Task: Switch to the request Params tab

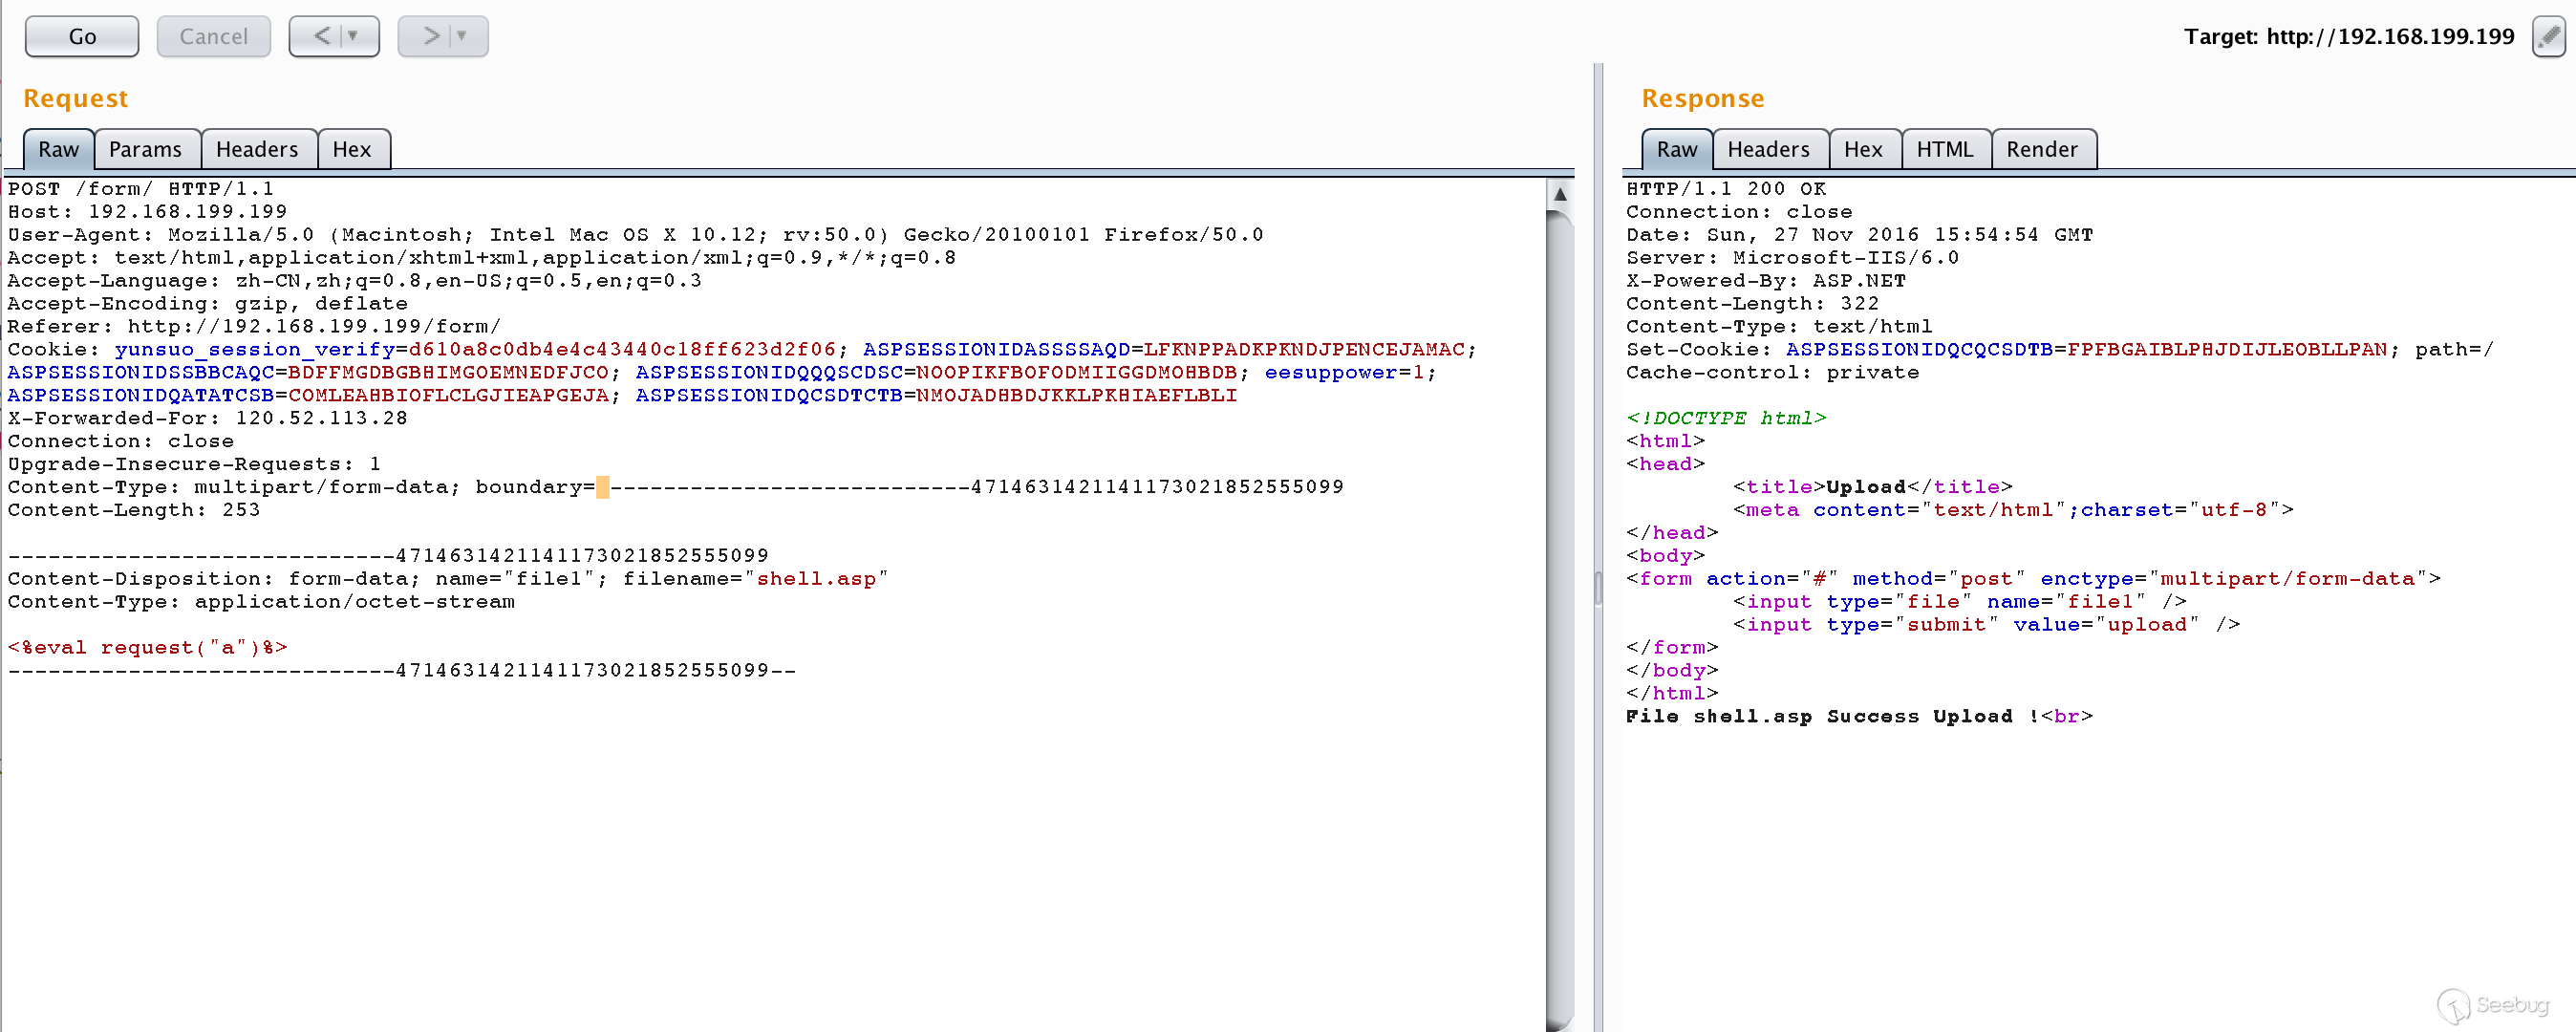Action: click(x=145, y=150)
